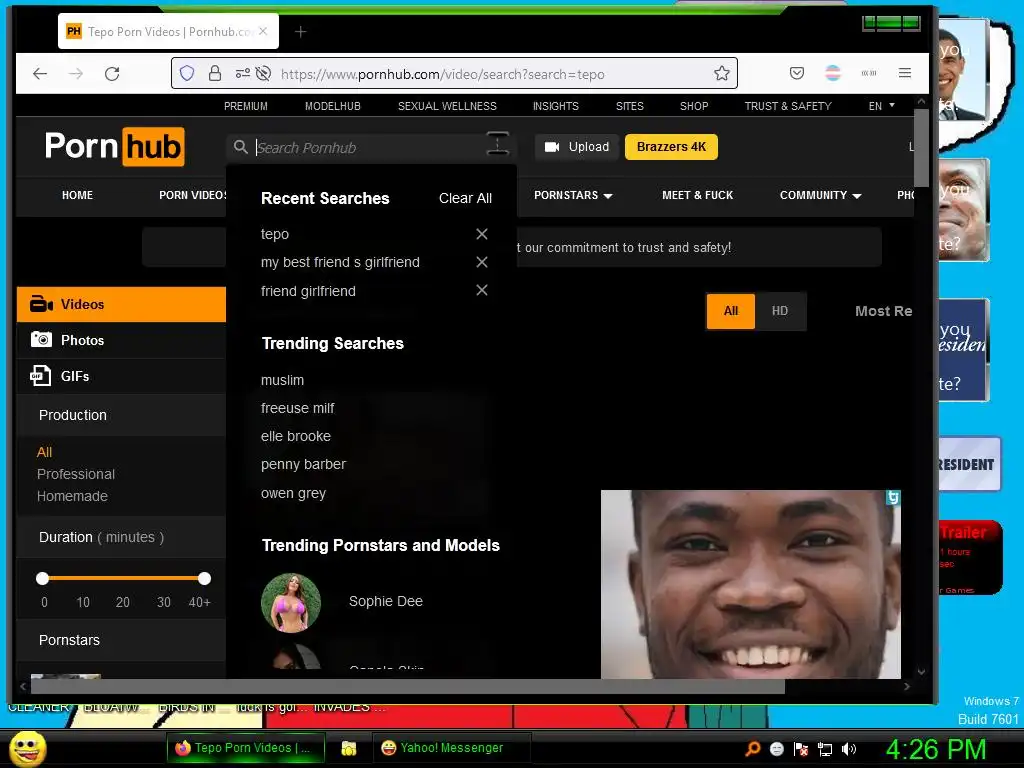Viewport: 1024px width, 768px height.
Task: Click the Pornhub logo
Action: 114,146
